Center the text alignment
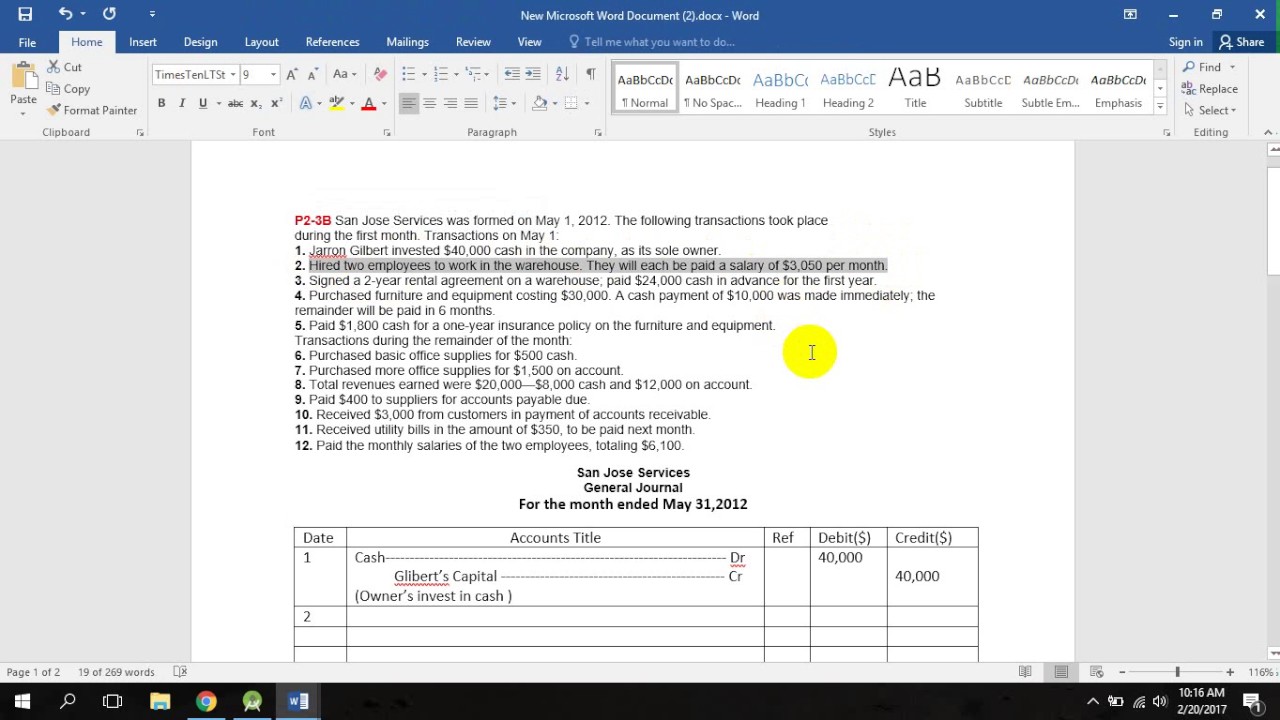Viewport: 1280px width, 720px height. click(x=429, y=103)
